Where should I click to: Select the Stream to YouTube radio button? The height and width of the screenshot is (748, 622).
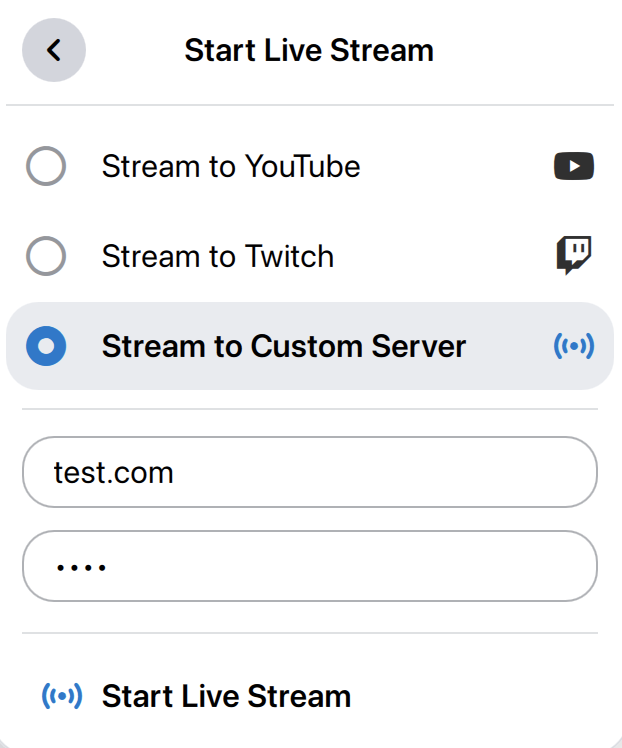click(46, 166)
